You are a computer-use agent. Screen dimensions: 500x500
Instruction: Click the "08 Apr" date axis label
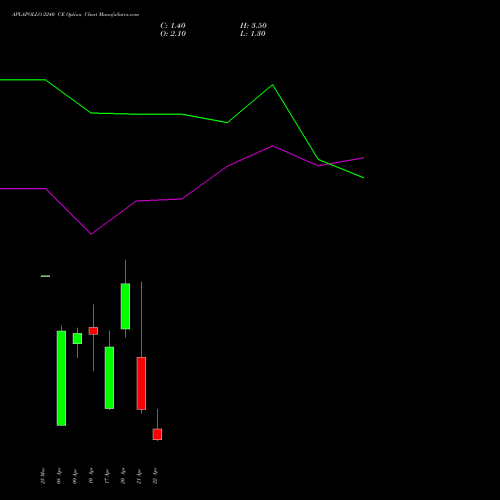tap(59, 476)
